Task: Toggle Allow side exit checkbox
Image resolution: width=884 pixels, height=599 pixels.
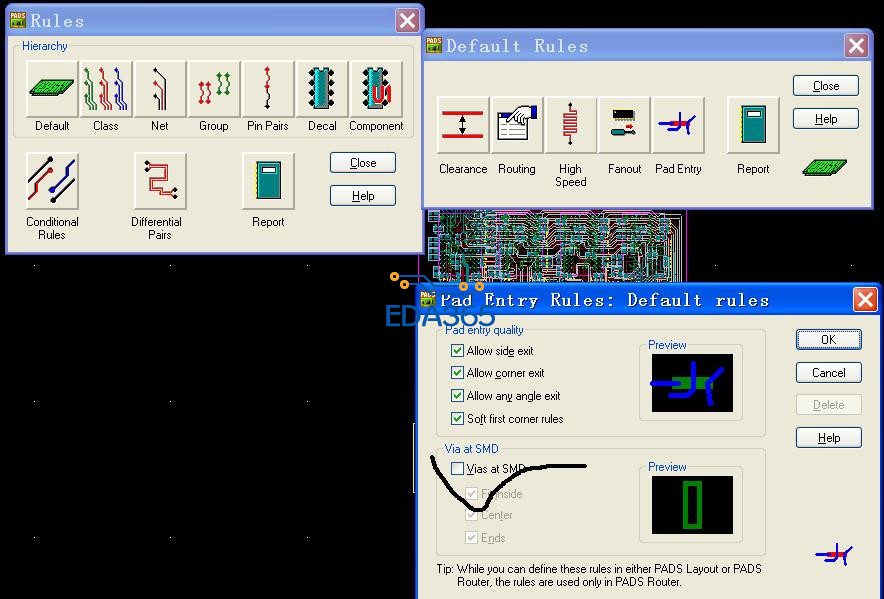Action: (x=457, y=351)
